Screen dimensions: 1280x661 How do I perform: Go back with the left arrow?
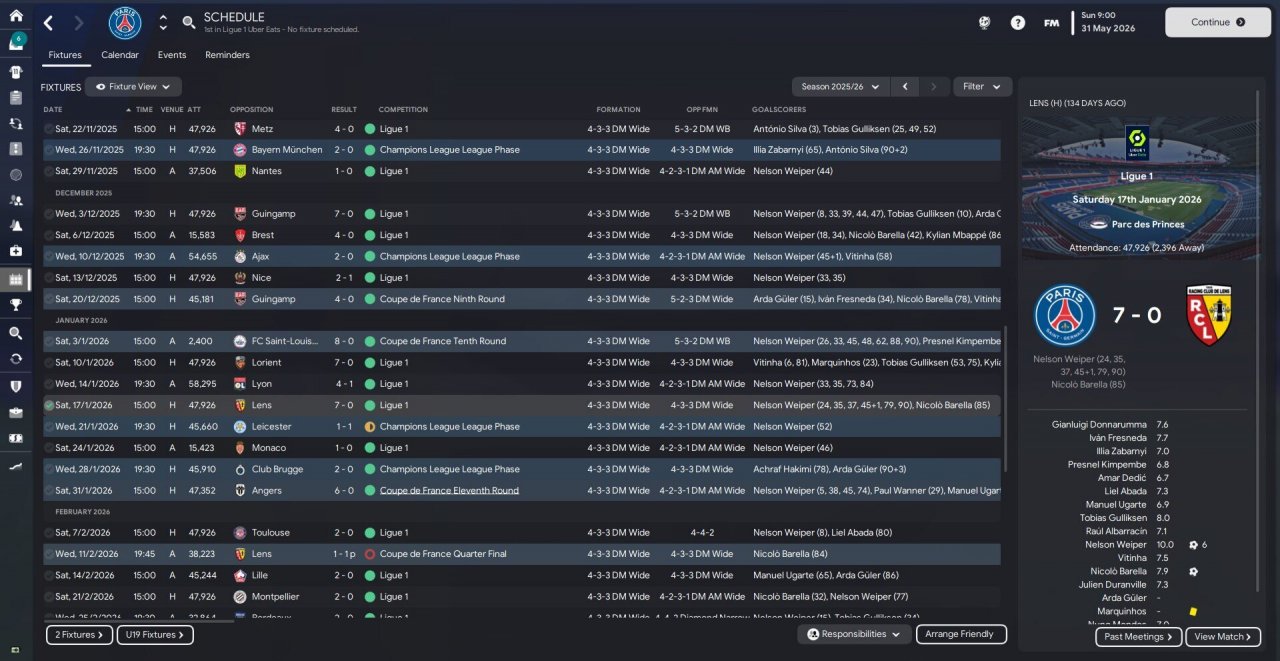(48, 22)
